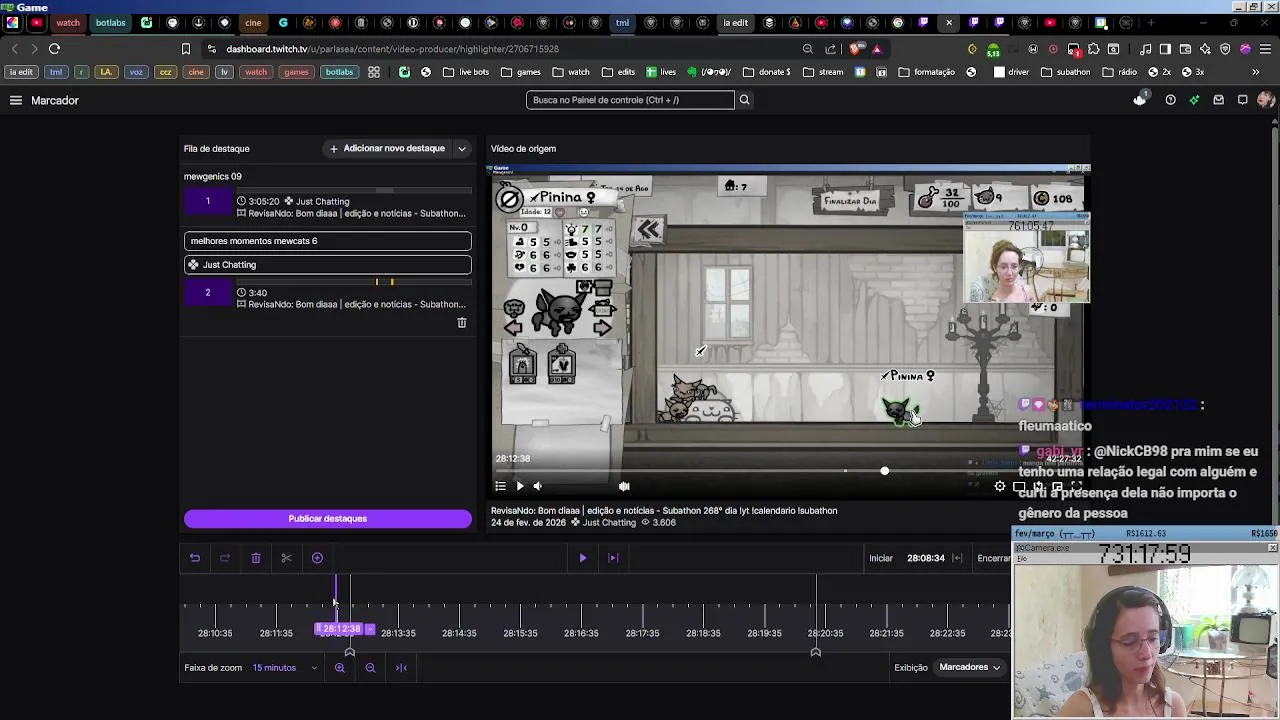The image size is (1280, 720).
Task: Open the ia edit bookmark
Action: 20,72
